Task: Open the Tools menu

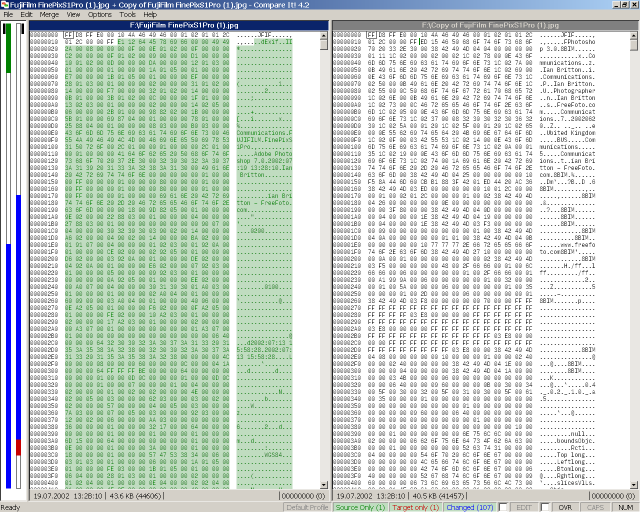Action: click(x=127, y=15)
